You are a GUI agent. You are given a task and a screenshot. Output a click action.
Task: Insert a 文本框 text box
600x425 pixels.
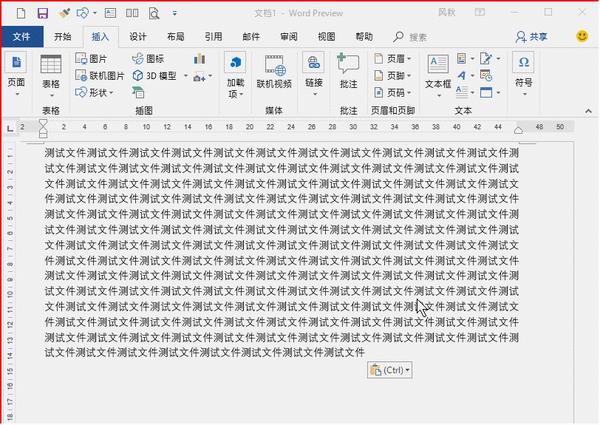[x=438, y=72]
